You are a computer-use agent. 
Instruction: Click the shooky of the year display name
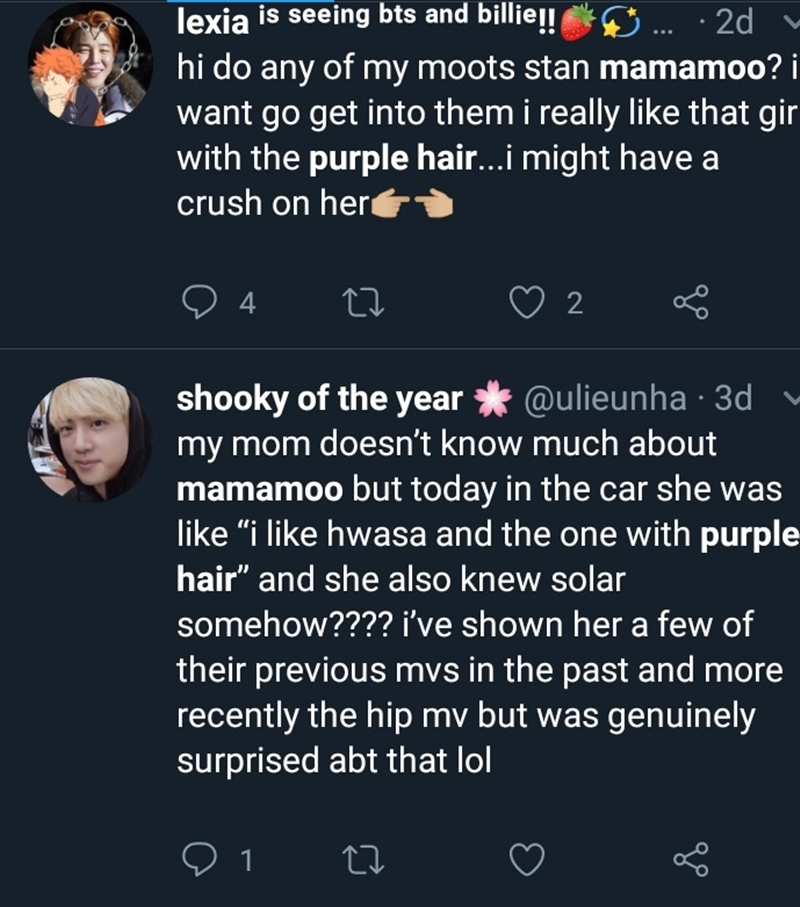click(x=320, y=399)
